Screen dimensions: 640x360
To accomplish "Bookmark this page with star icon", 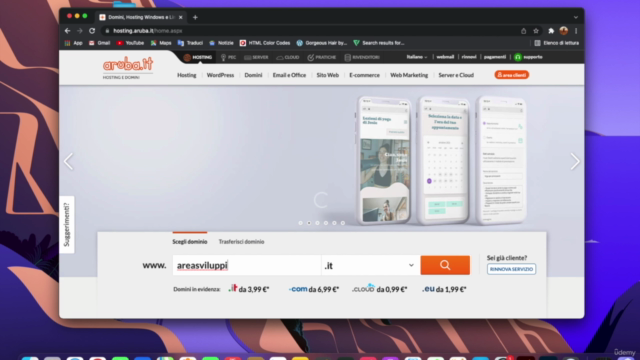I will point(536,31).
